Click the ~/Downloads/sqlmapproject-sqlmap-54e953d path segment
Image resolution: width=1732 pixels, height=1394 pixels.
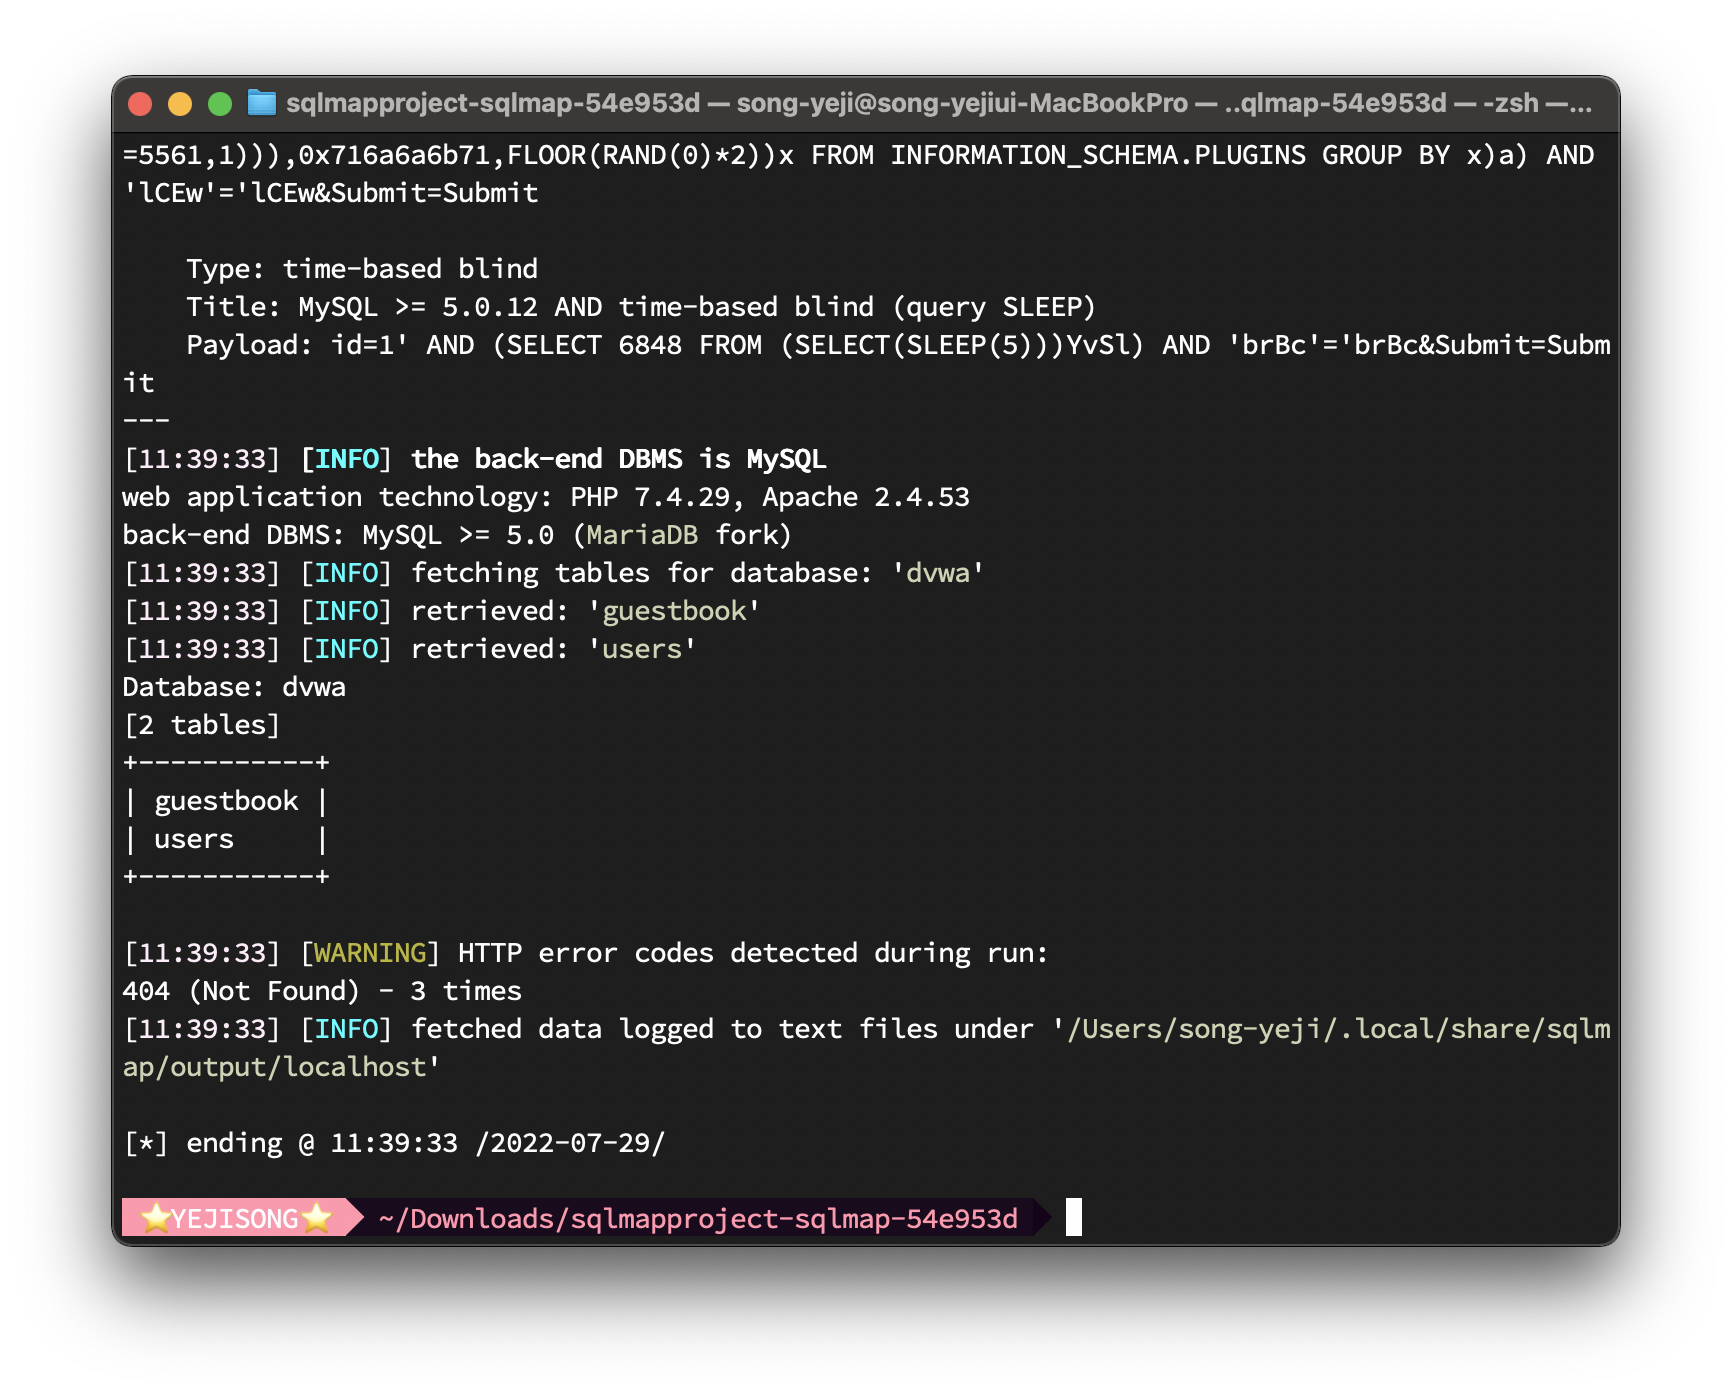(698, 1218)
